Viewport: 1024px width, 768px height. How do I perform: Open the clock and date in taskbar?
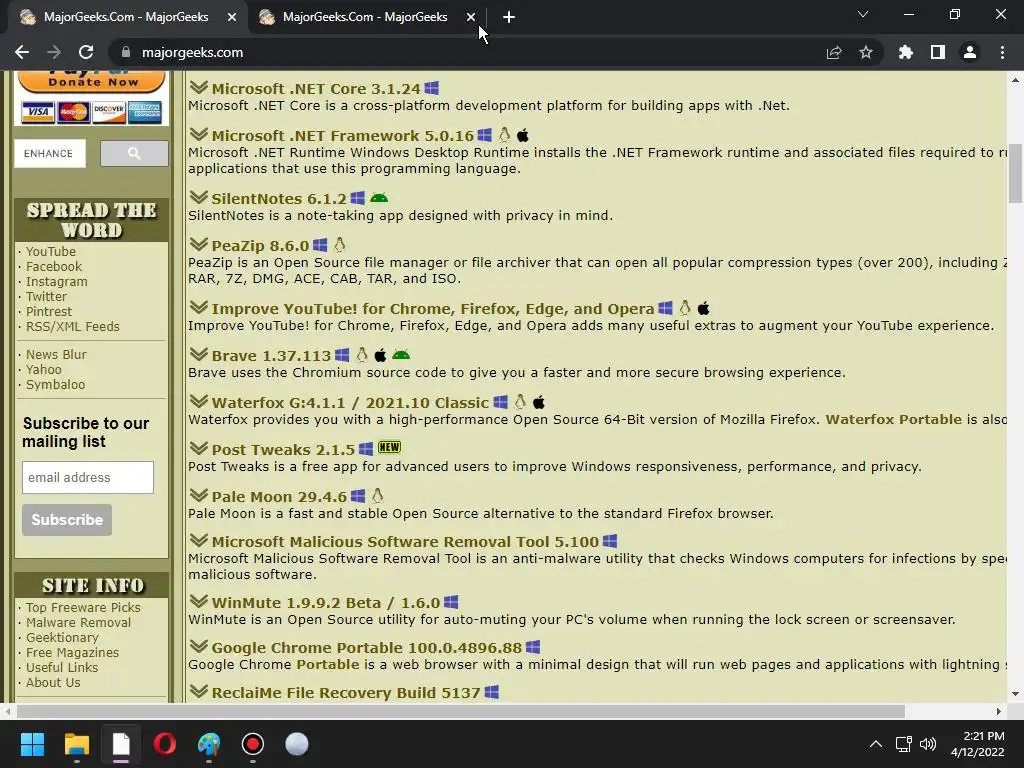point(978,744)
